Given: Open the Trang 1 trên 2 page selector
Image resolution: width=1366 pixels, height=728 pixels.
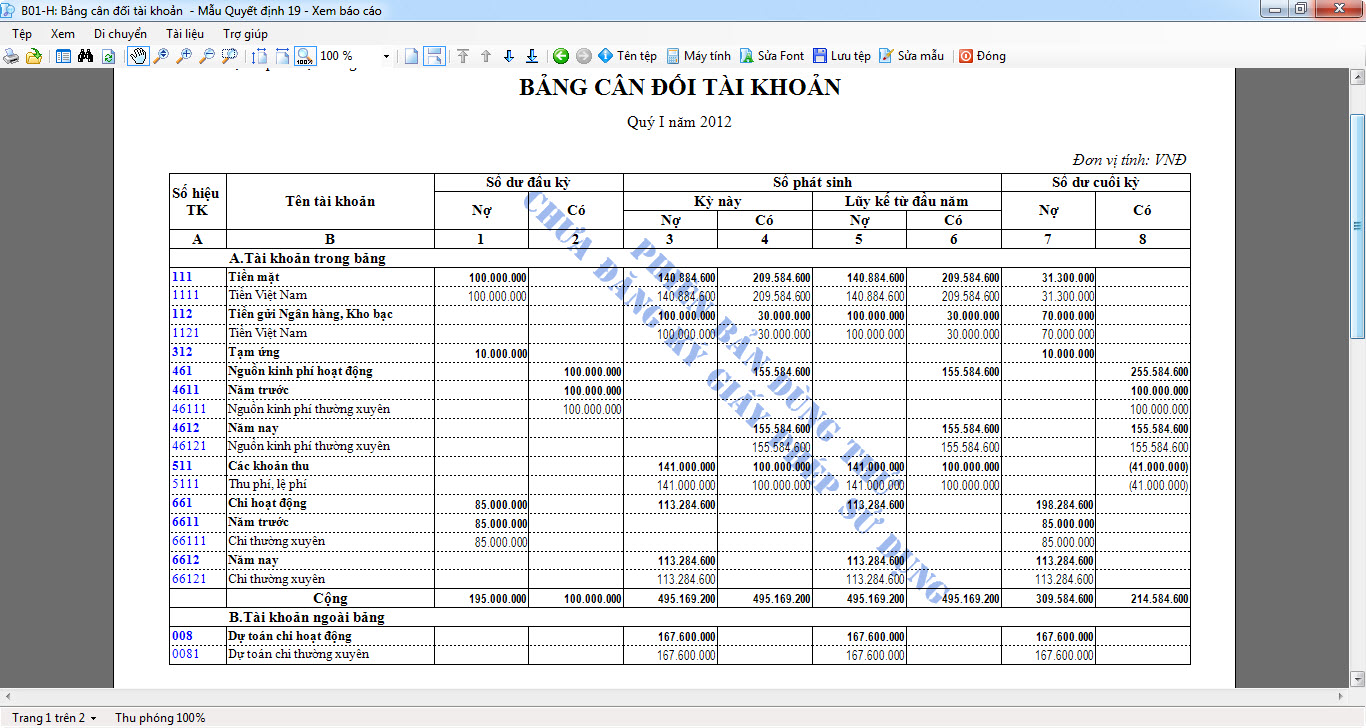Looking at the screenshot, I should (x=54, y=718).
